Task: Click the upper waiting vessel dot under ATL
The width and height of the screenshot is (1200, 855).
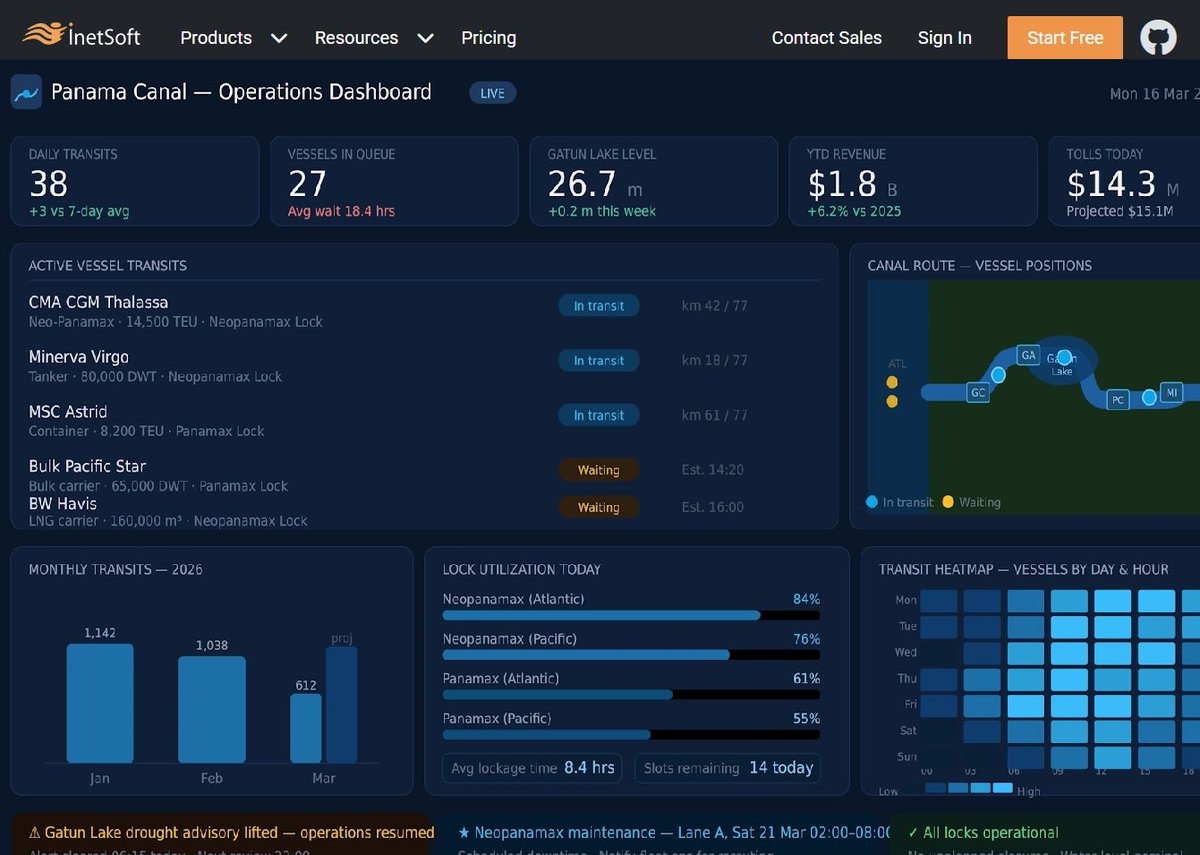Action: 892,382
